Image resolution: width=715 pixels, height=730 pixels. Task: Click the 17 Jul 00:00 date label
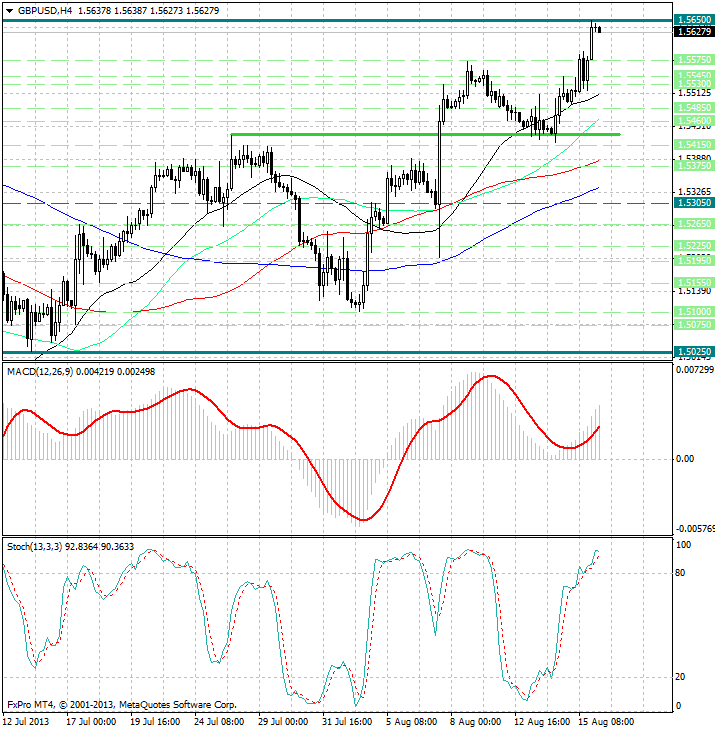point(91,722)
